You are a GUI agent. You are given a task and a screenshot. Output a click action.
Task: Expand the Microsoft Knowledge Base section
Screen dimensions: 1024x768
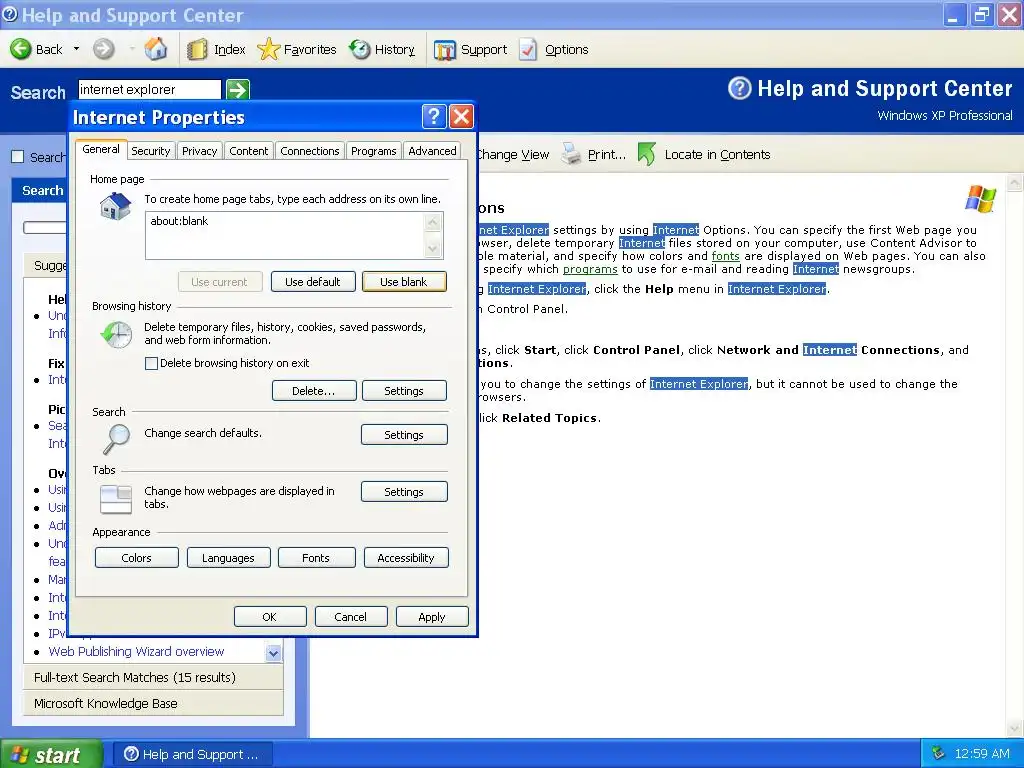(153, 703)
